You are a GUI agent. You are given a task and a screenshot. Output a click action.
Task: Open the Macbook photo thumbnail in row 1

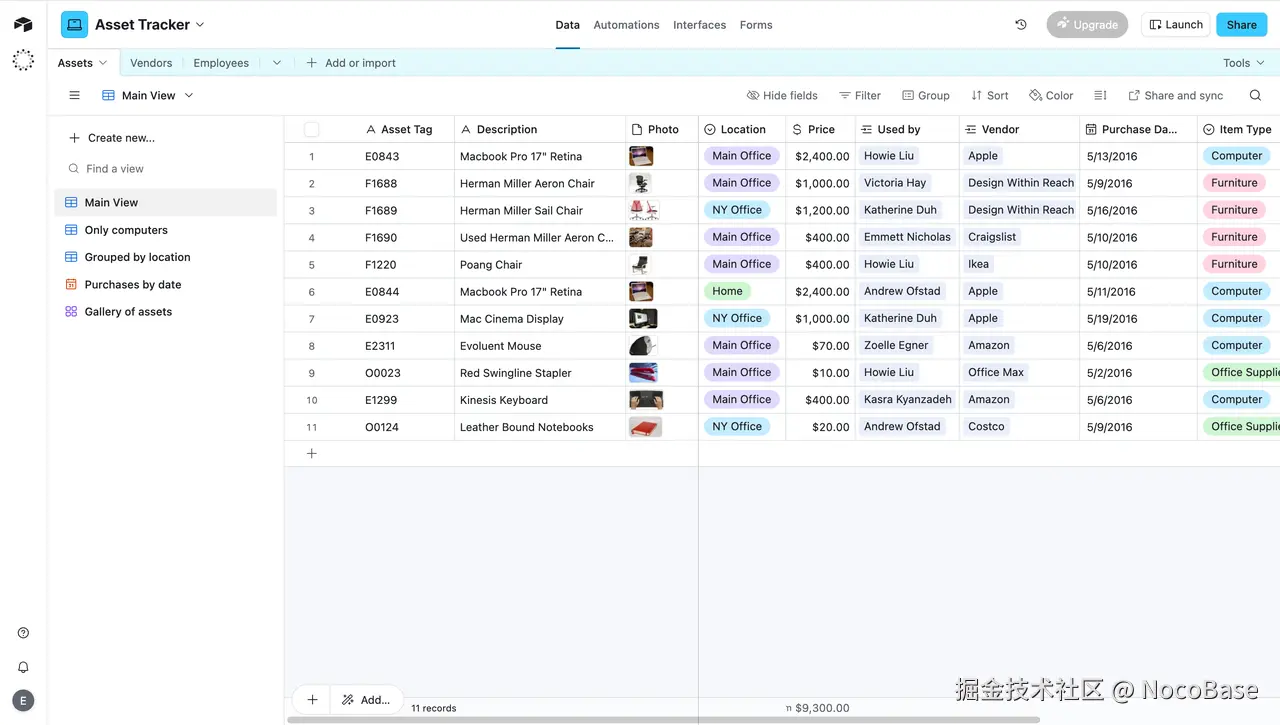[641, 156]
